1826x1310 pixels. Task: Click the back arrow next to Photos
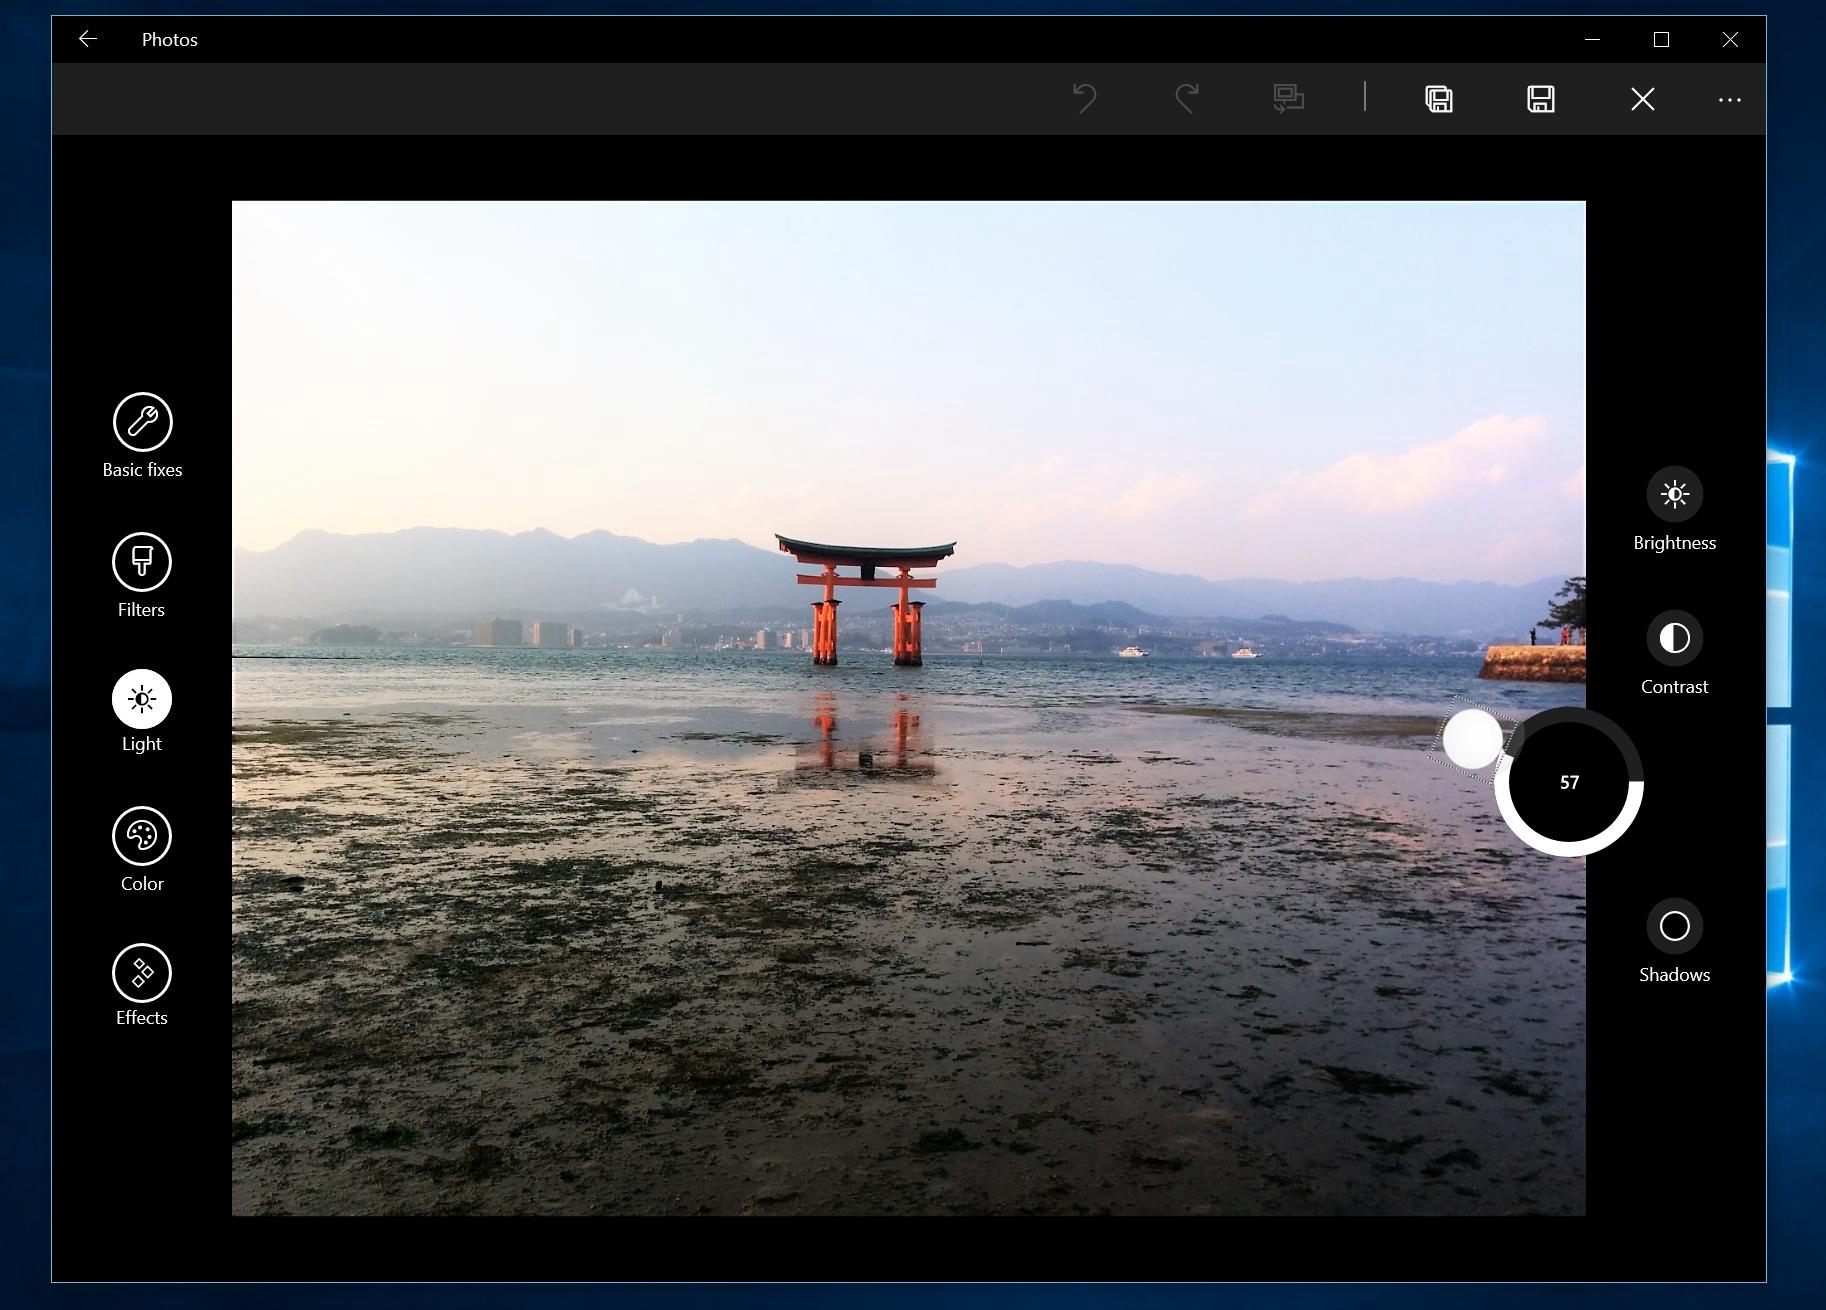coord(88,39)
